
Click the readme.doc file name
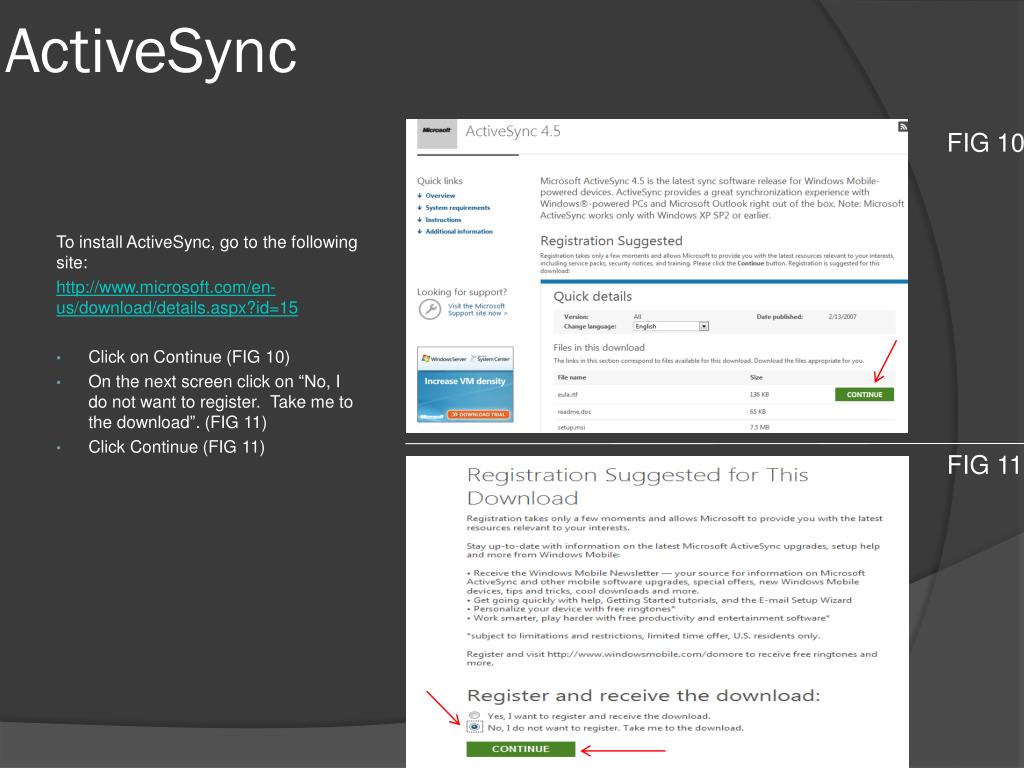tap(574, 411)
